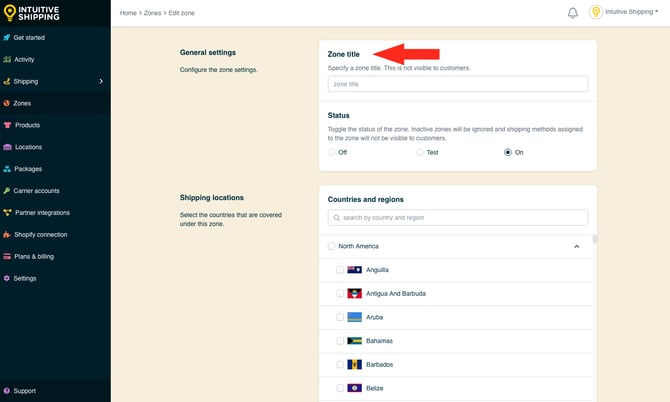Open the Intuitive Shipping account dropdown

click(630, 13)
